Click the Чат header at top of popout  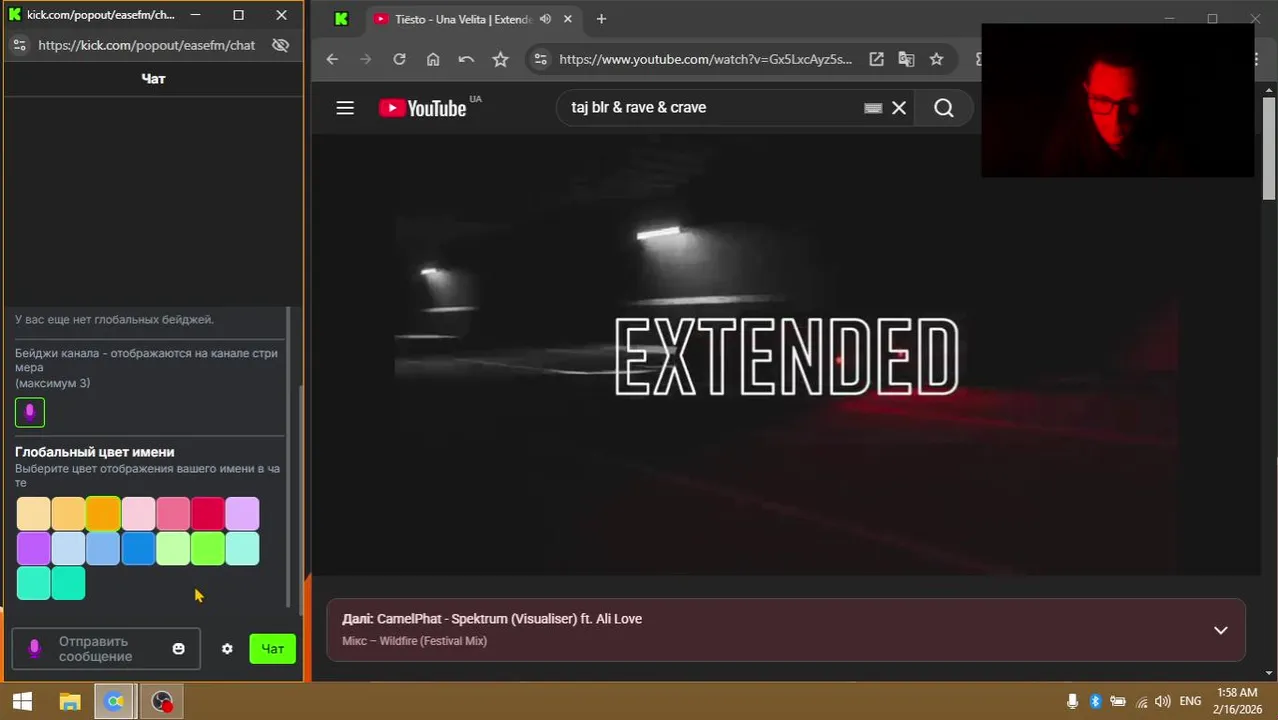(154, 79)
